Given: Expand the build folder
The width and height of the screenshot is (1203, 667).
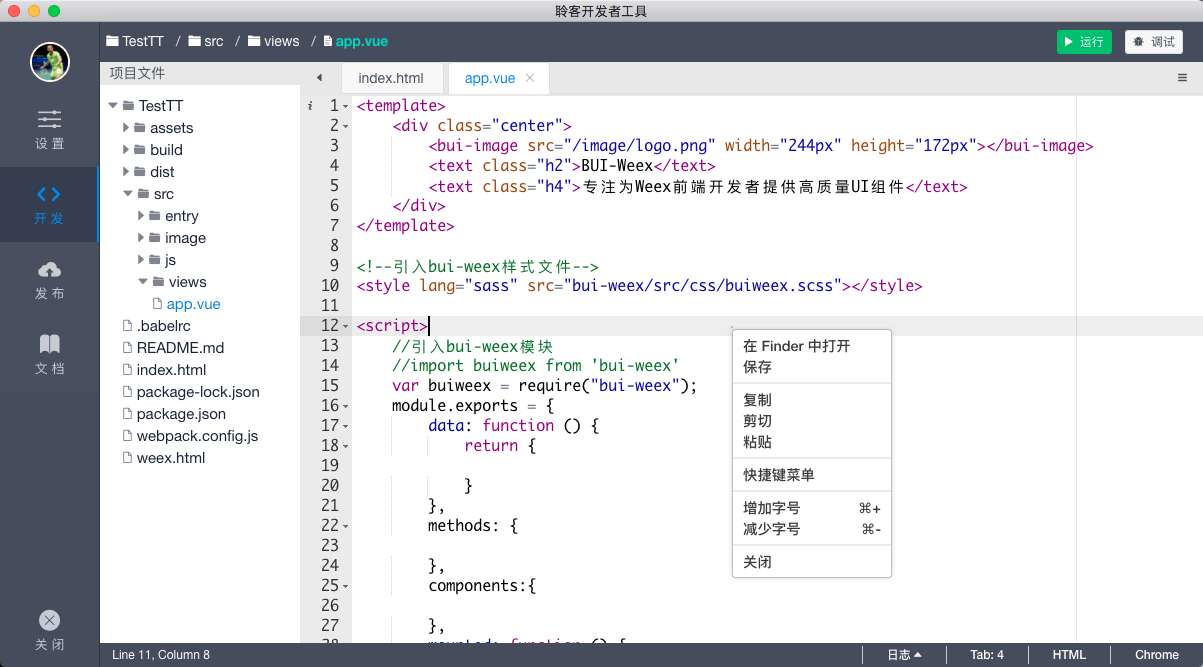Looking at the screenshot, I should 124,149.
